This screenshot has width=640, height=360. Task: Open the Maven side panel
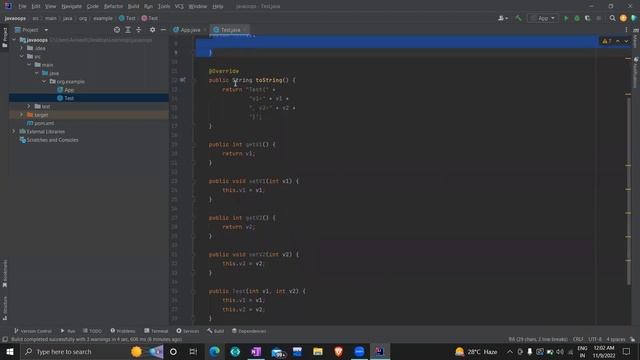(x=636, y=38)
